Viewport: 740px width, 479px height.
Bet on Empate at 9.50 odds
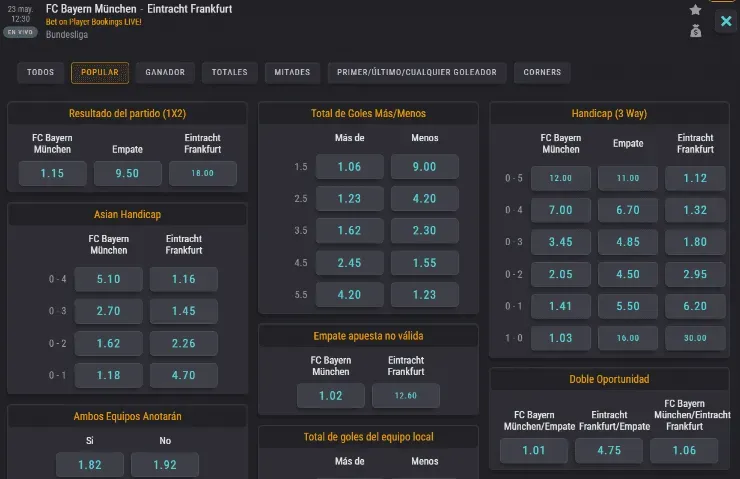pos(127,174)
